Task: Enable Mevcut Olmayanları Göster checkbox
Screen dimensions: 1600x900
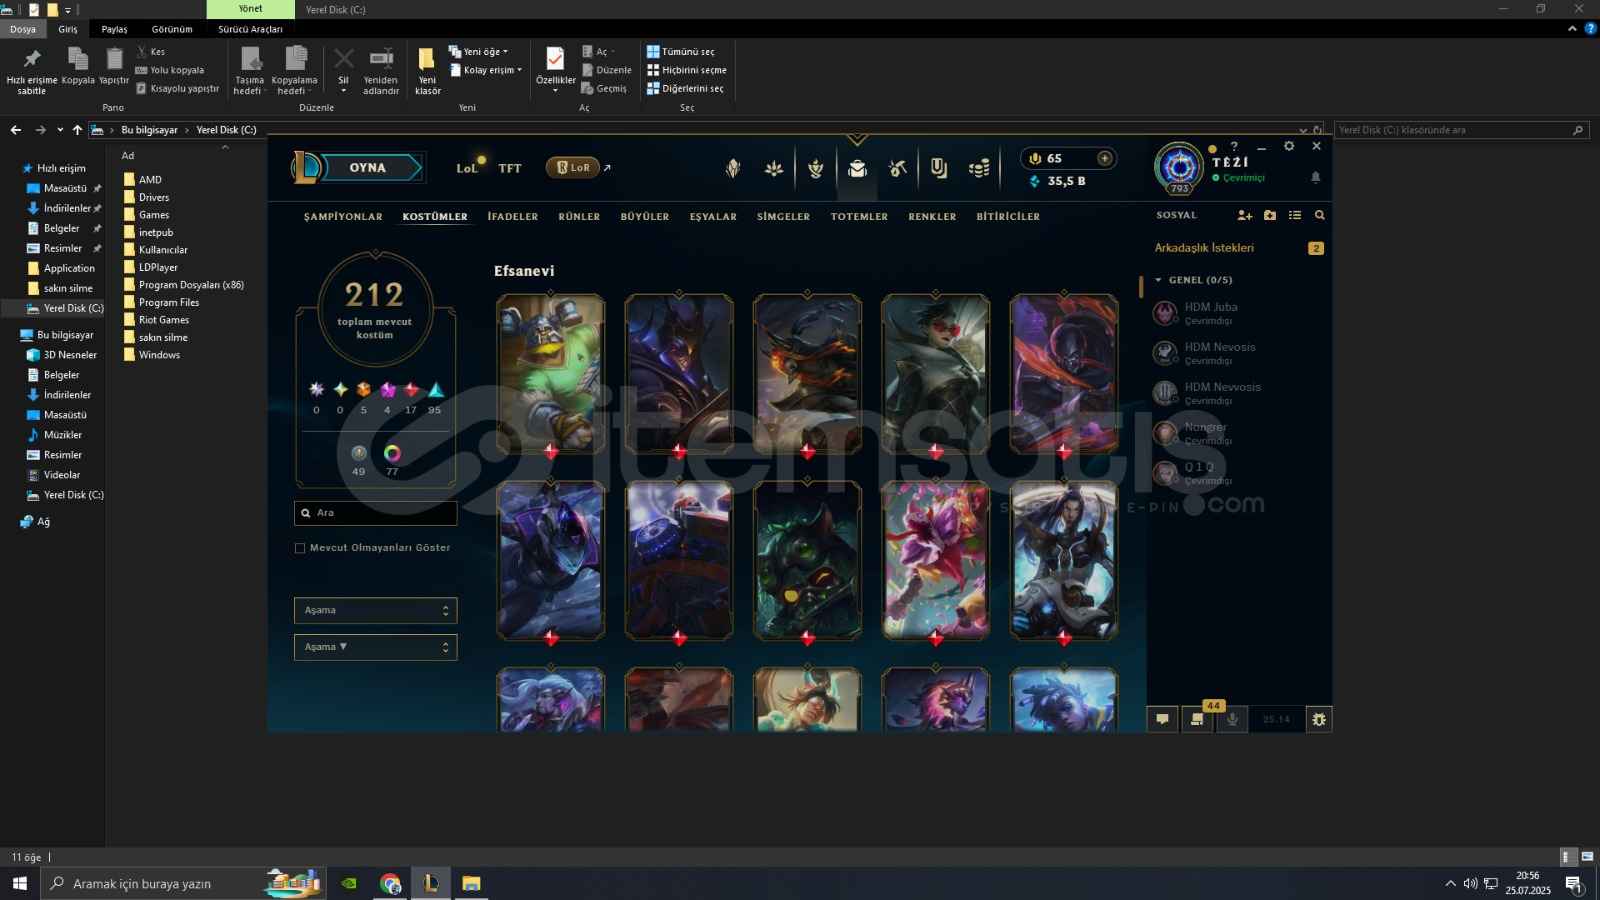Action: (300, 548)
